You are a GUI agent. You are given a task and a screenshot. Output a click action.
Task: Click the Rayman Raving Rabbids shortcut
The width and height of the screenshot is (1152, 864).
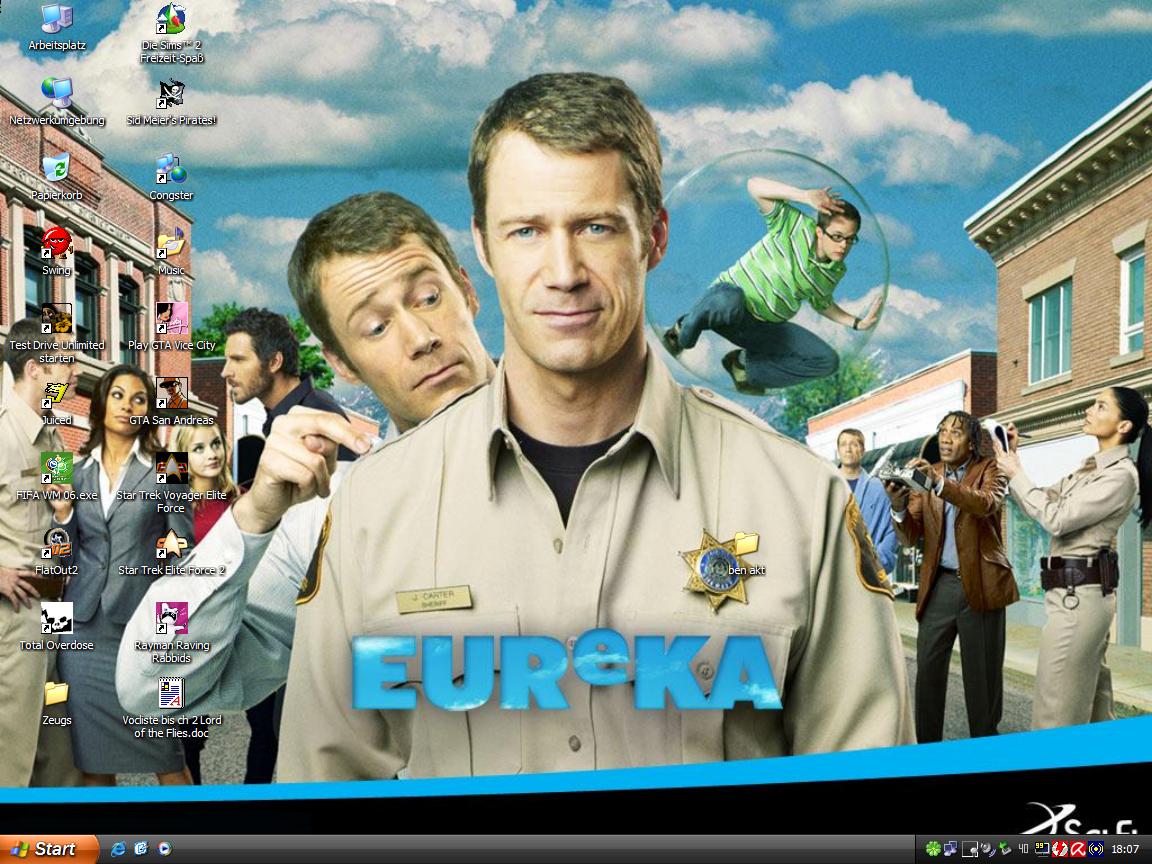(x=171, y=619)
